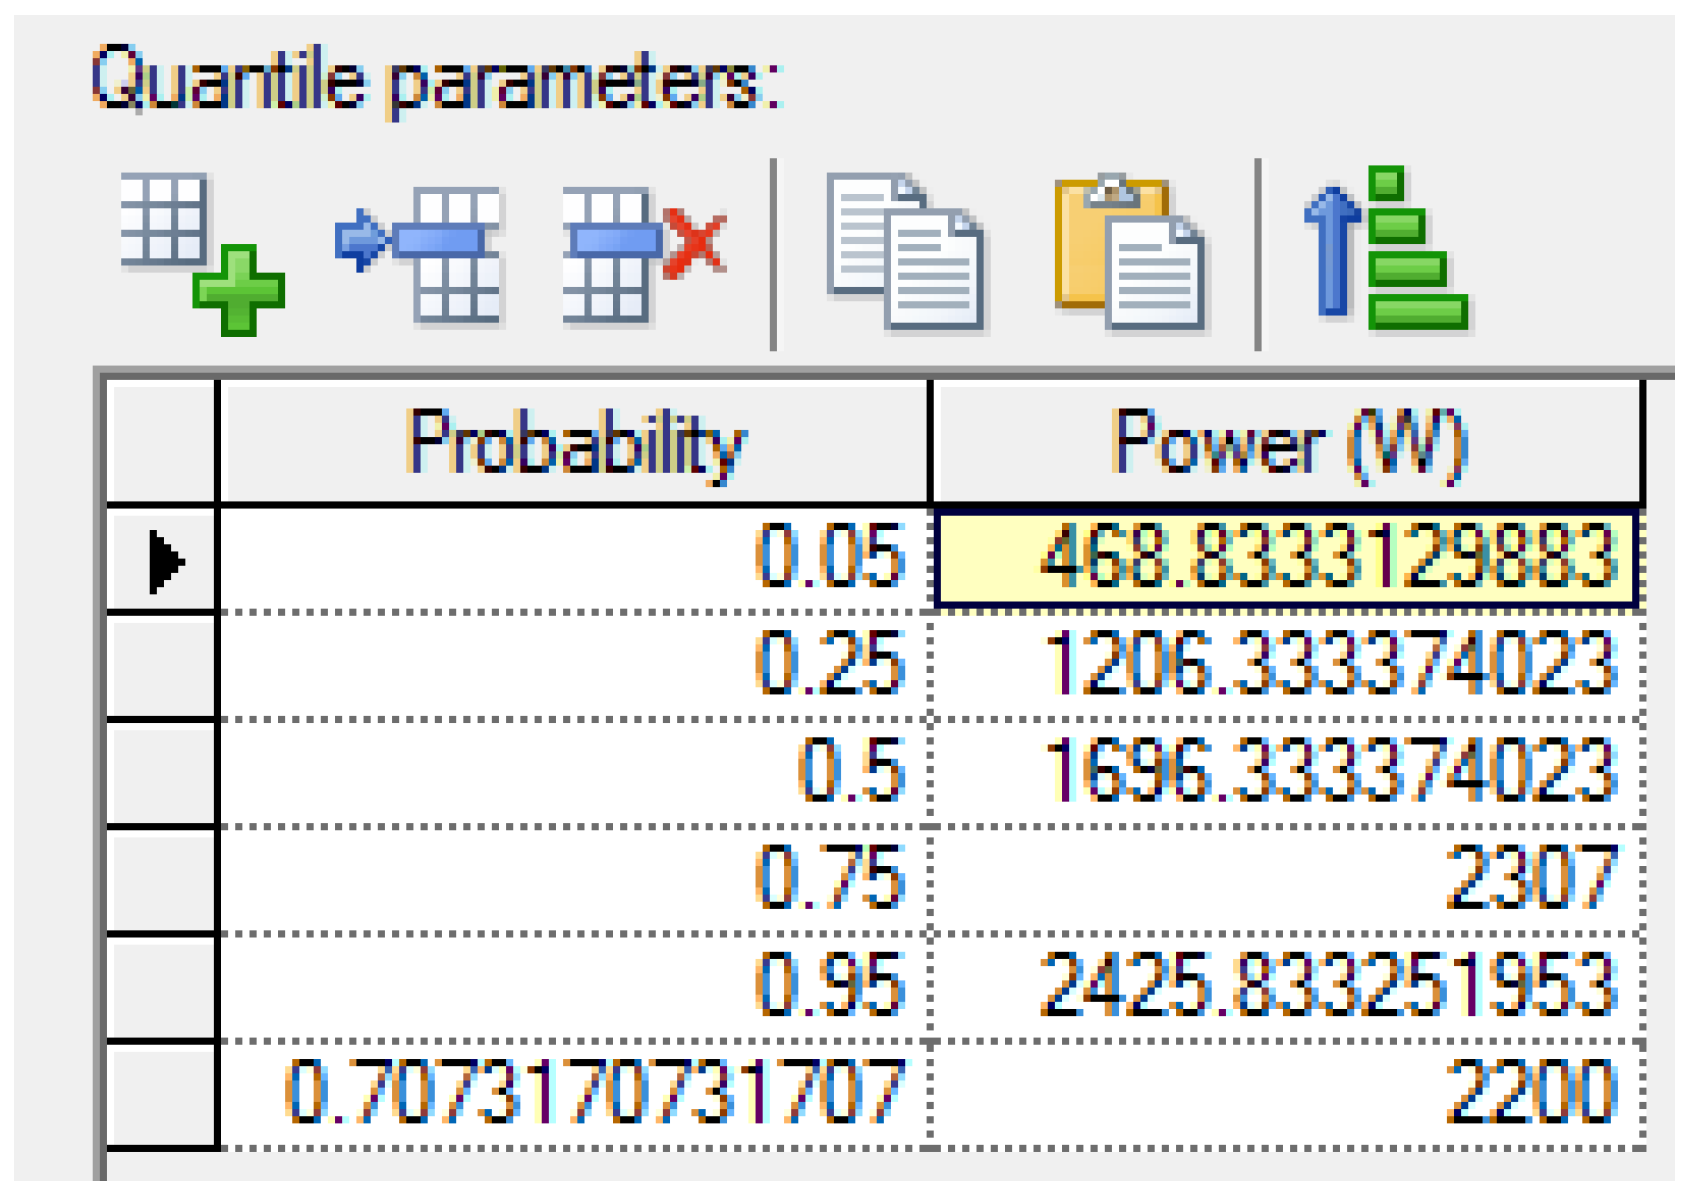Click the current-row arrow row header

[x=162, y=558]
